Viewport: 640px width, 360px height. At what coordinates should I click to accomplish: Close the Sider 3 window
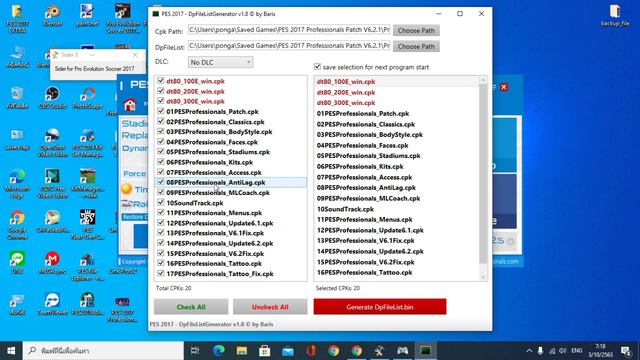135,54
